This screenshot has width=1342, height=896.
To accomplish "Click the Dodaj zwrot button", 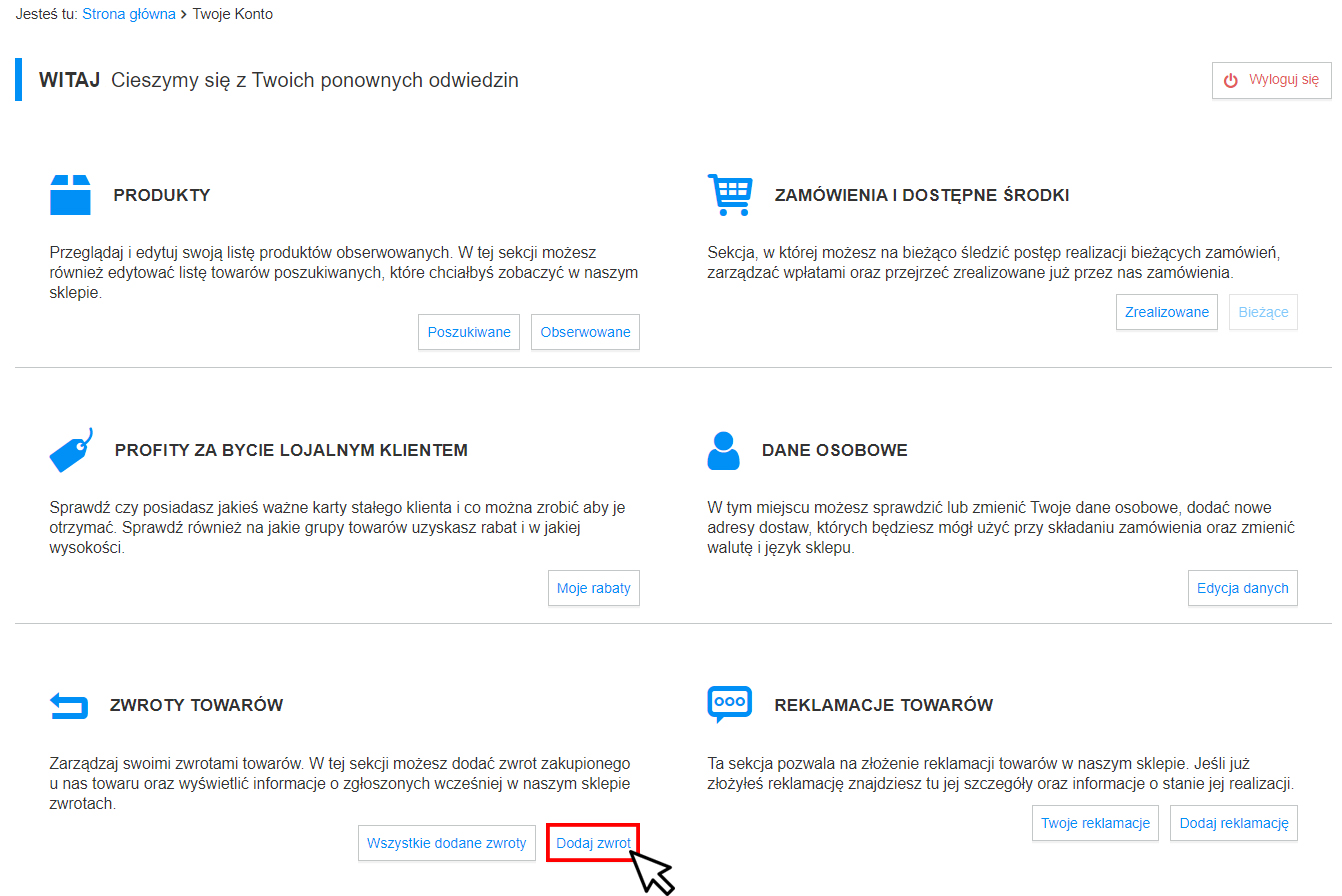I will (x=594, y=843).
